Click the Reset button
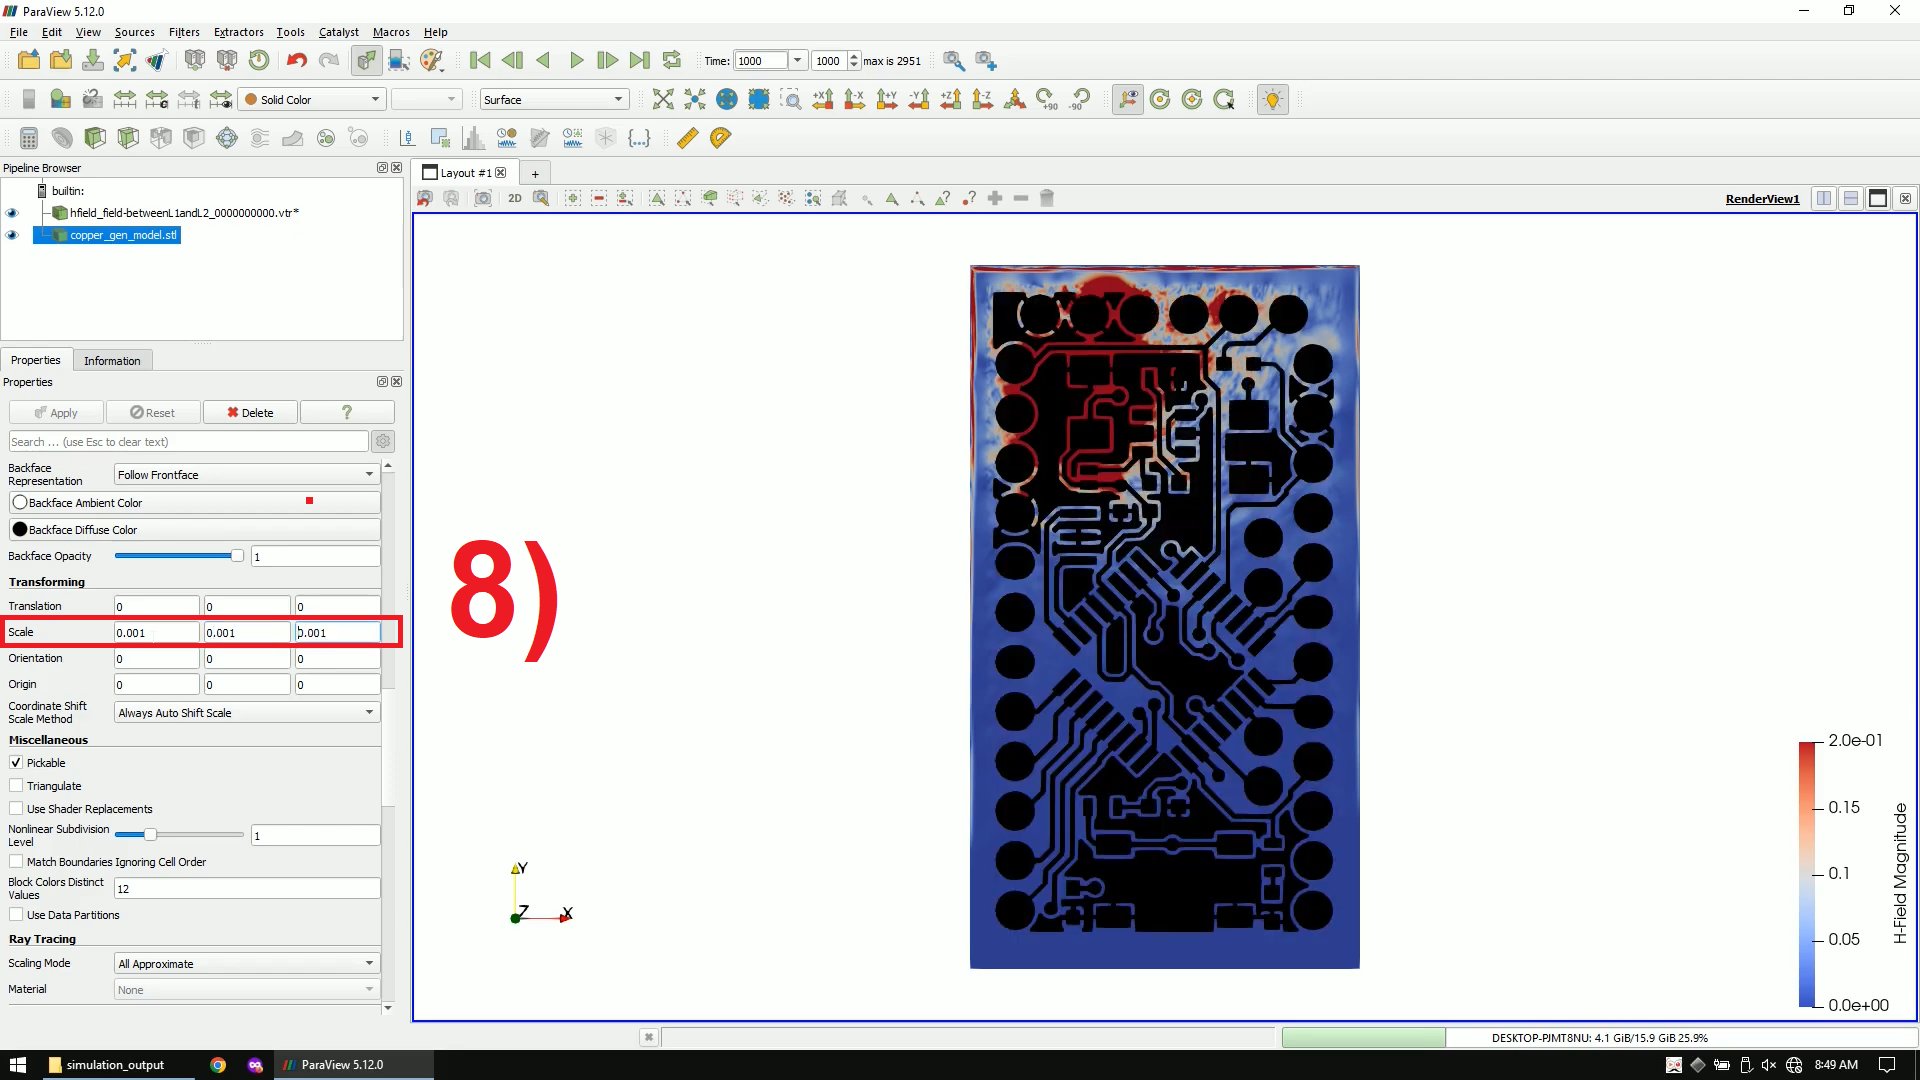 tap(152, 411)
